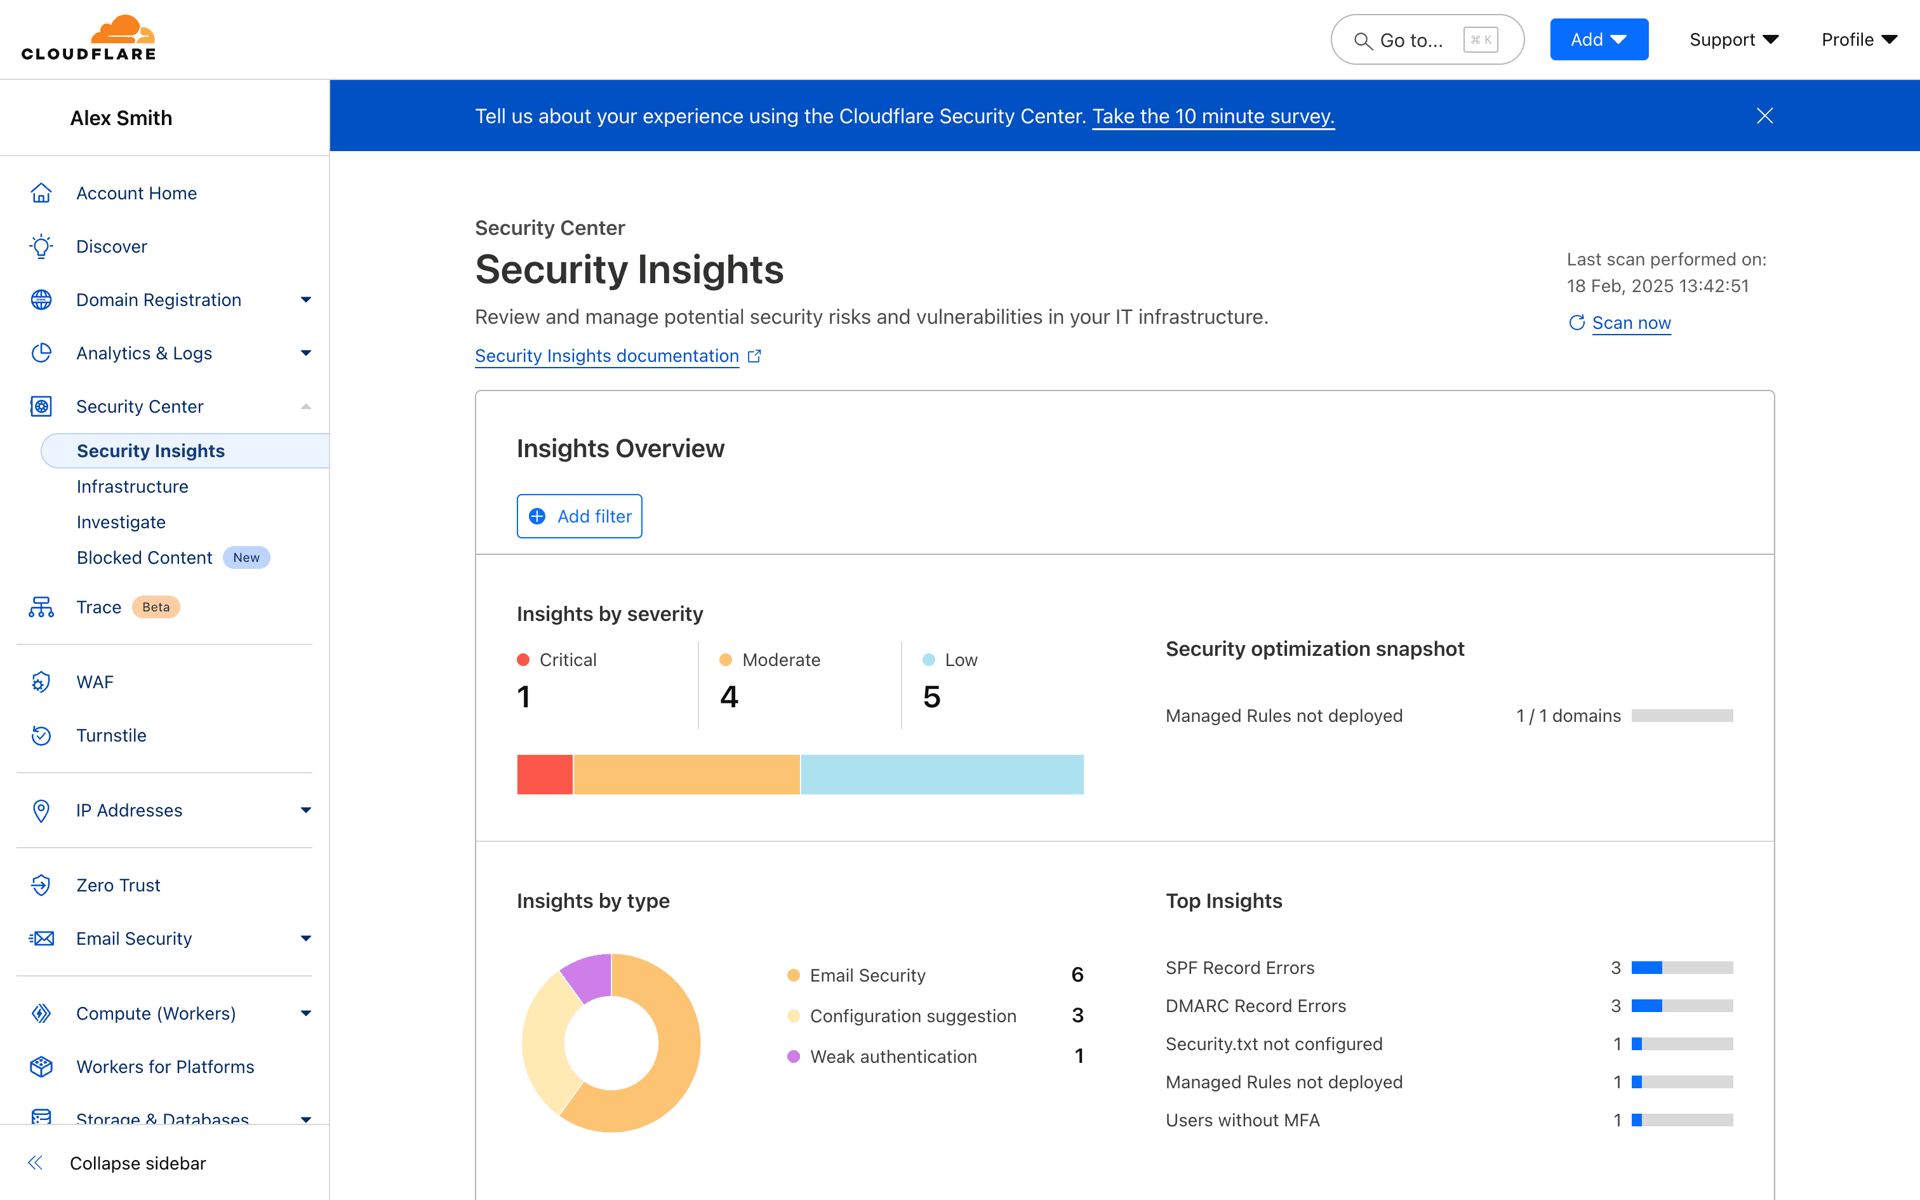Click the red Critical segment of severity bar
The height and width of the screenshot is (1200, 1920).
545,774
